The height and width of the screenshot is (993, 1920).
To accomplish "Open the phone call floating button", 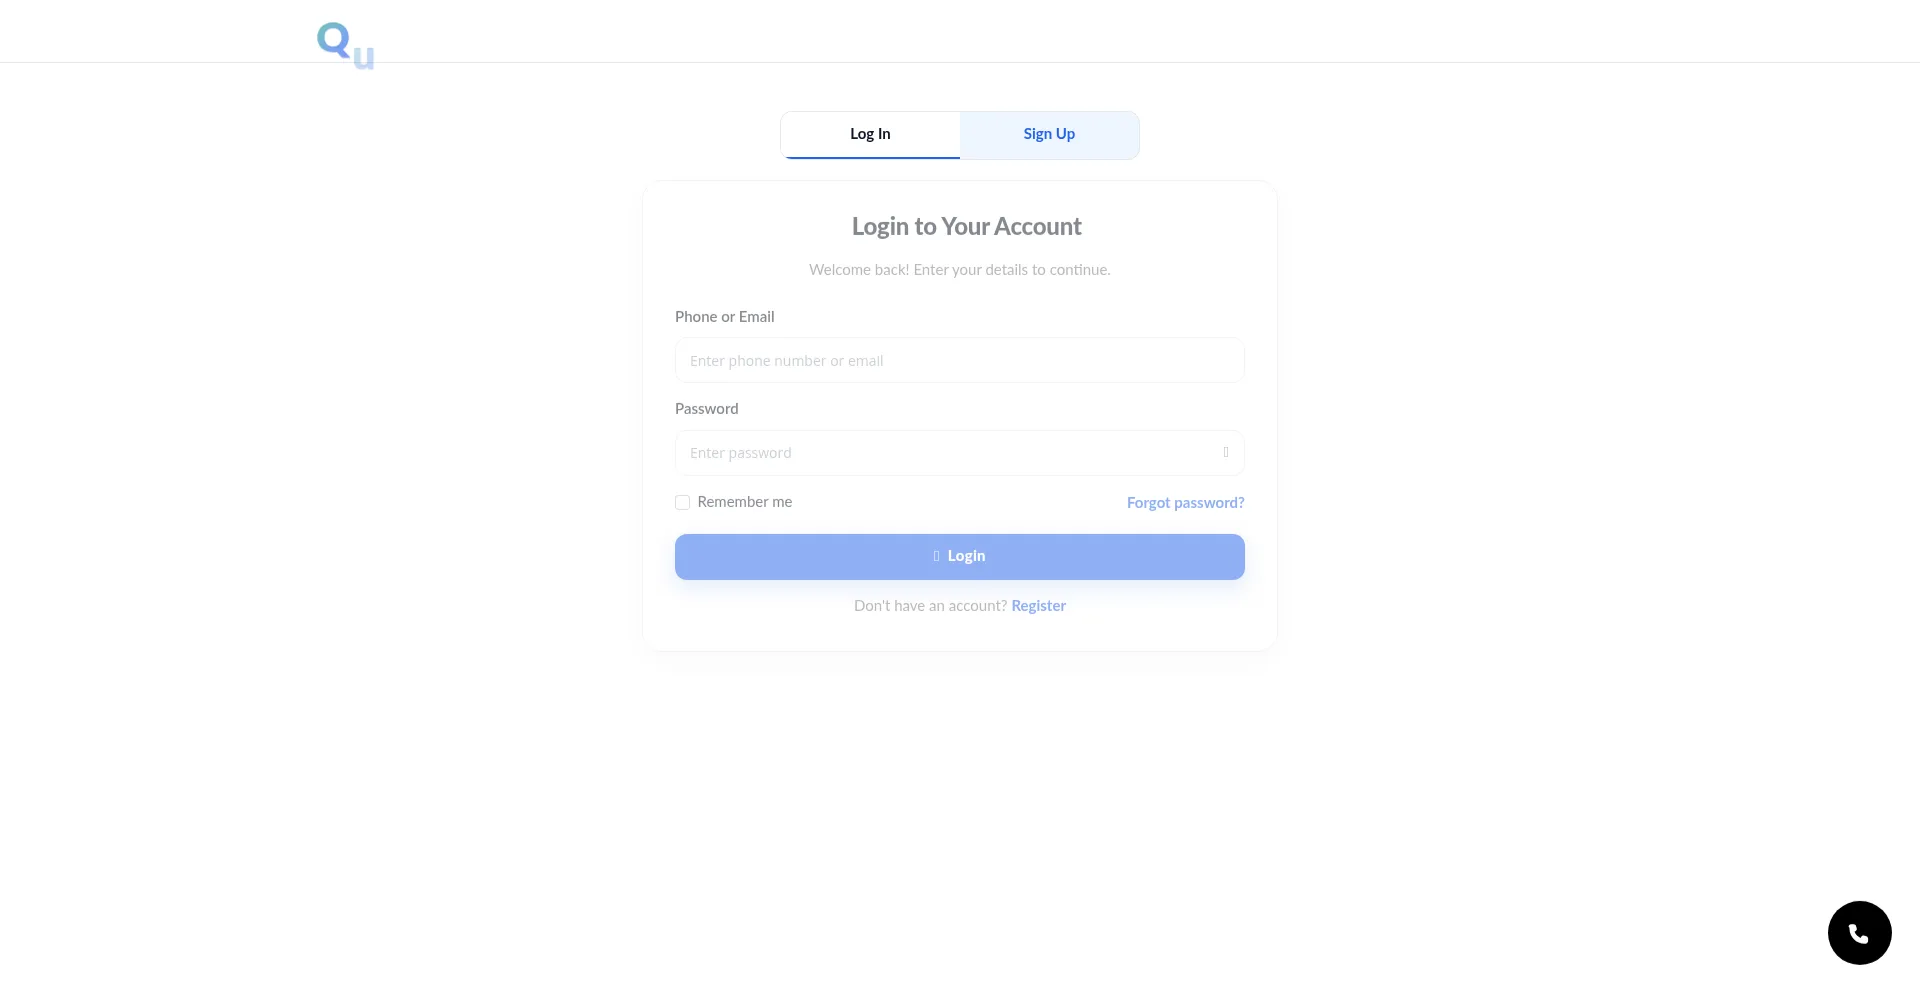I will pyautogui.click(x=1859, y=933).
